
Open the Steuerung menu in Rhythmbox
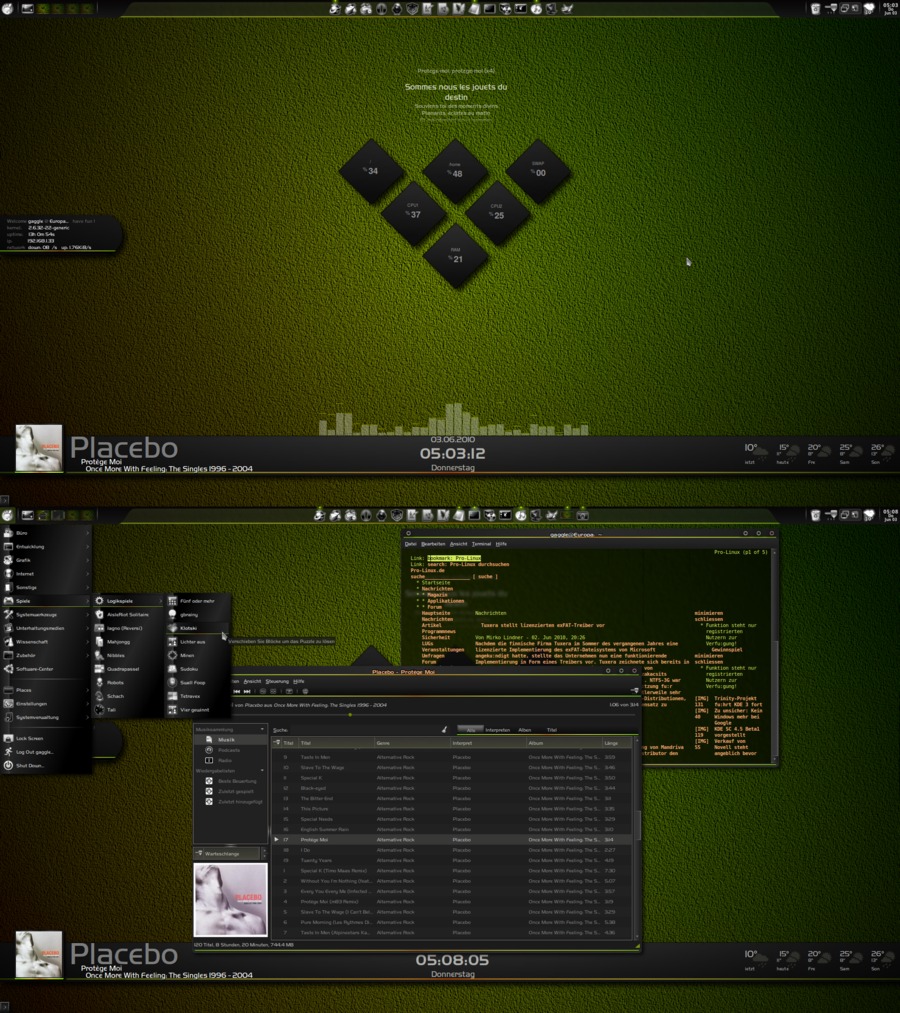tap(277, 681)
